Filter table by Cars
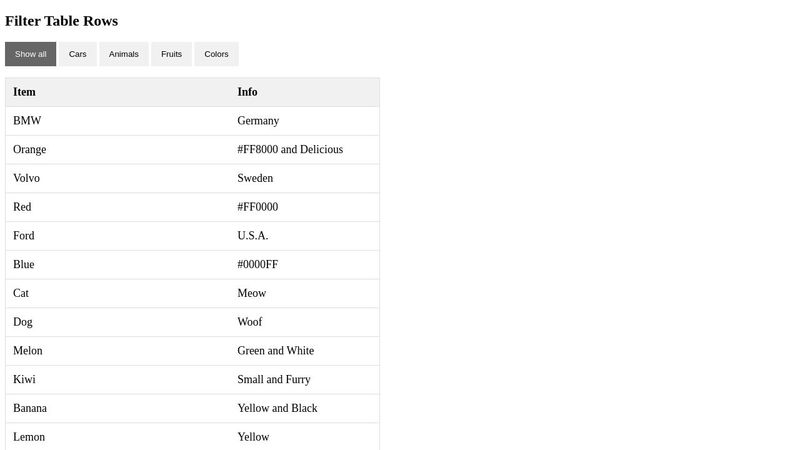The height and width of the screenshot is (450, 800). (77, 54)
